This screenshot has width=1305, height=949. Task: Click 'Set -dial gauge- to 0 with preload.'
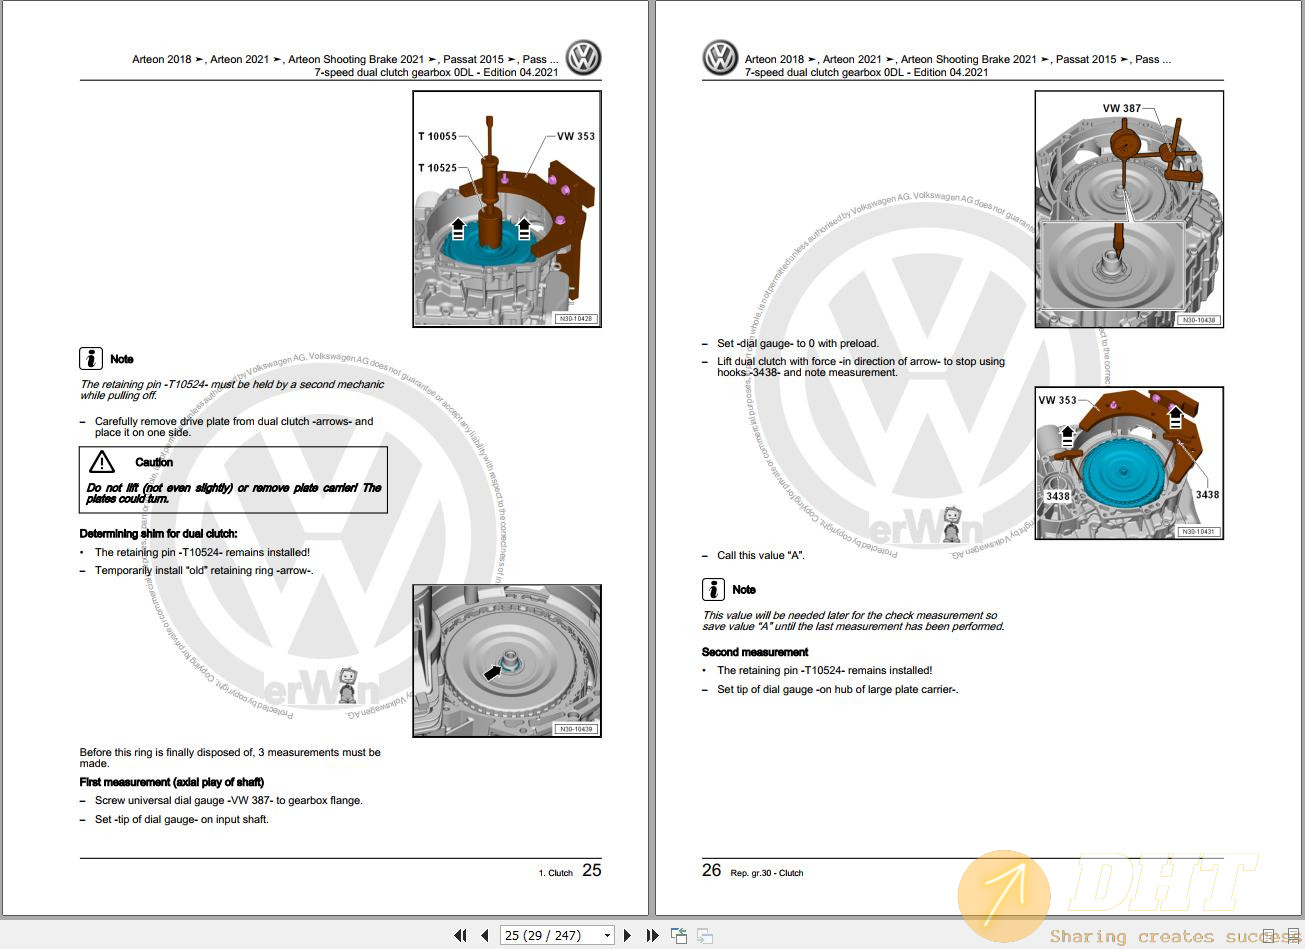798,343
